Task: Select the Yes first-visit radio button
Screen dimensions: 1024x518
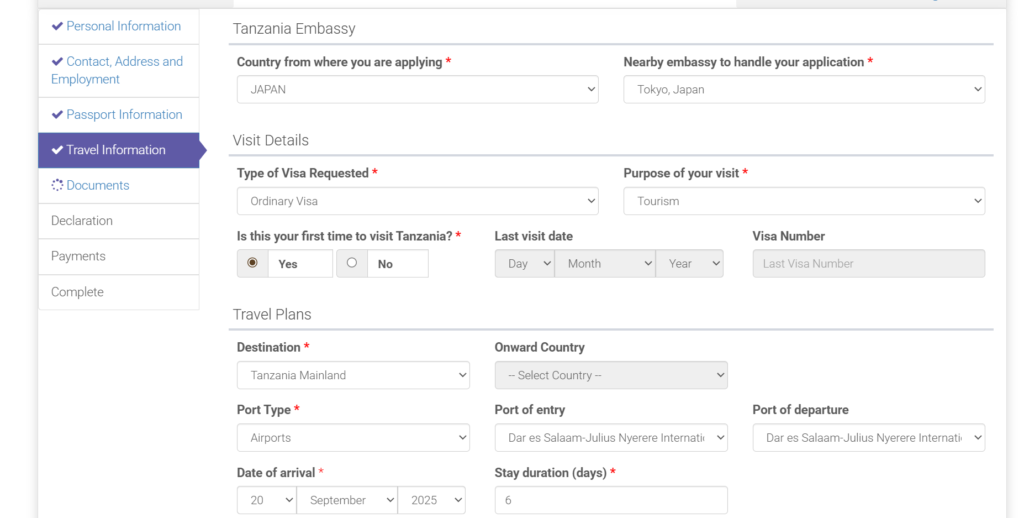Action: (x=252, y=263)
